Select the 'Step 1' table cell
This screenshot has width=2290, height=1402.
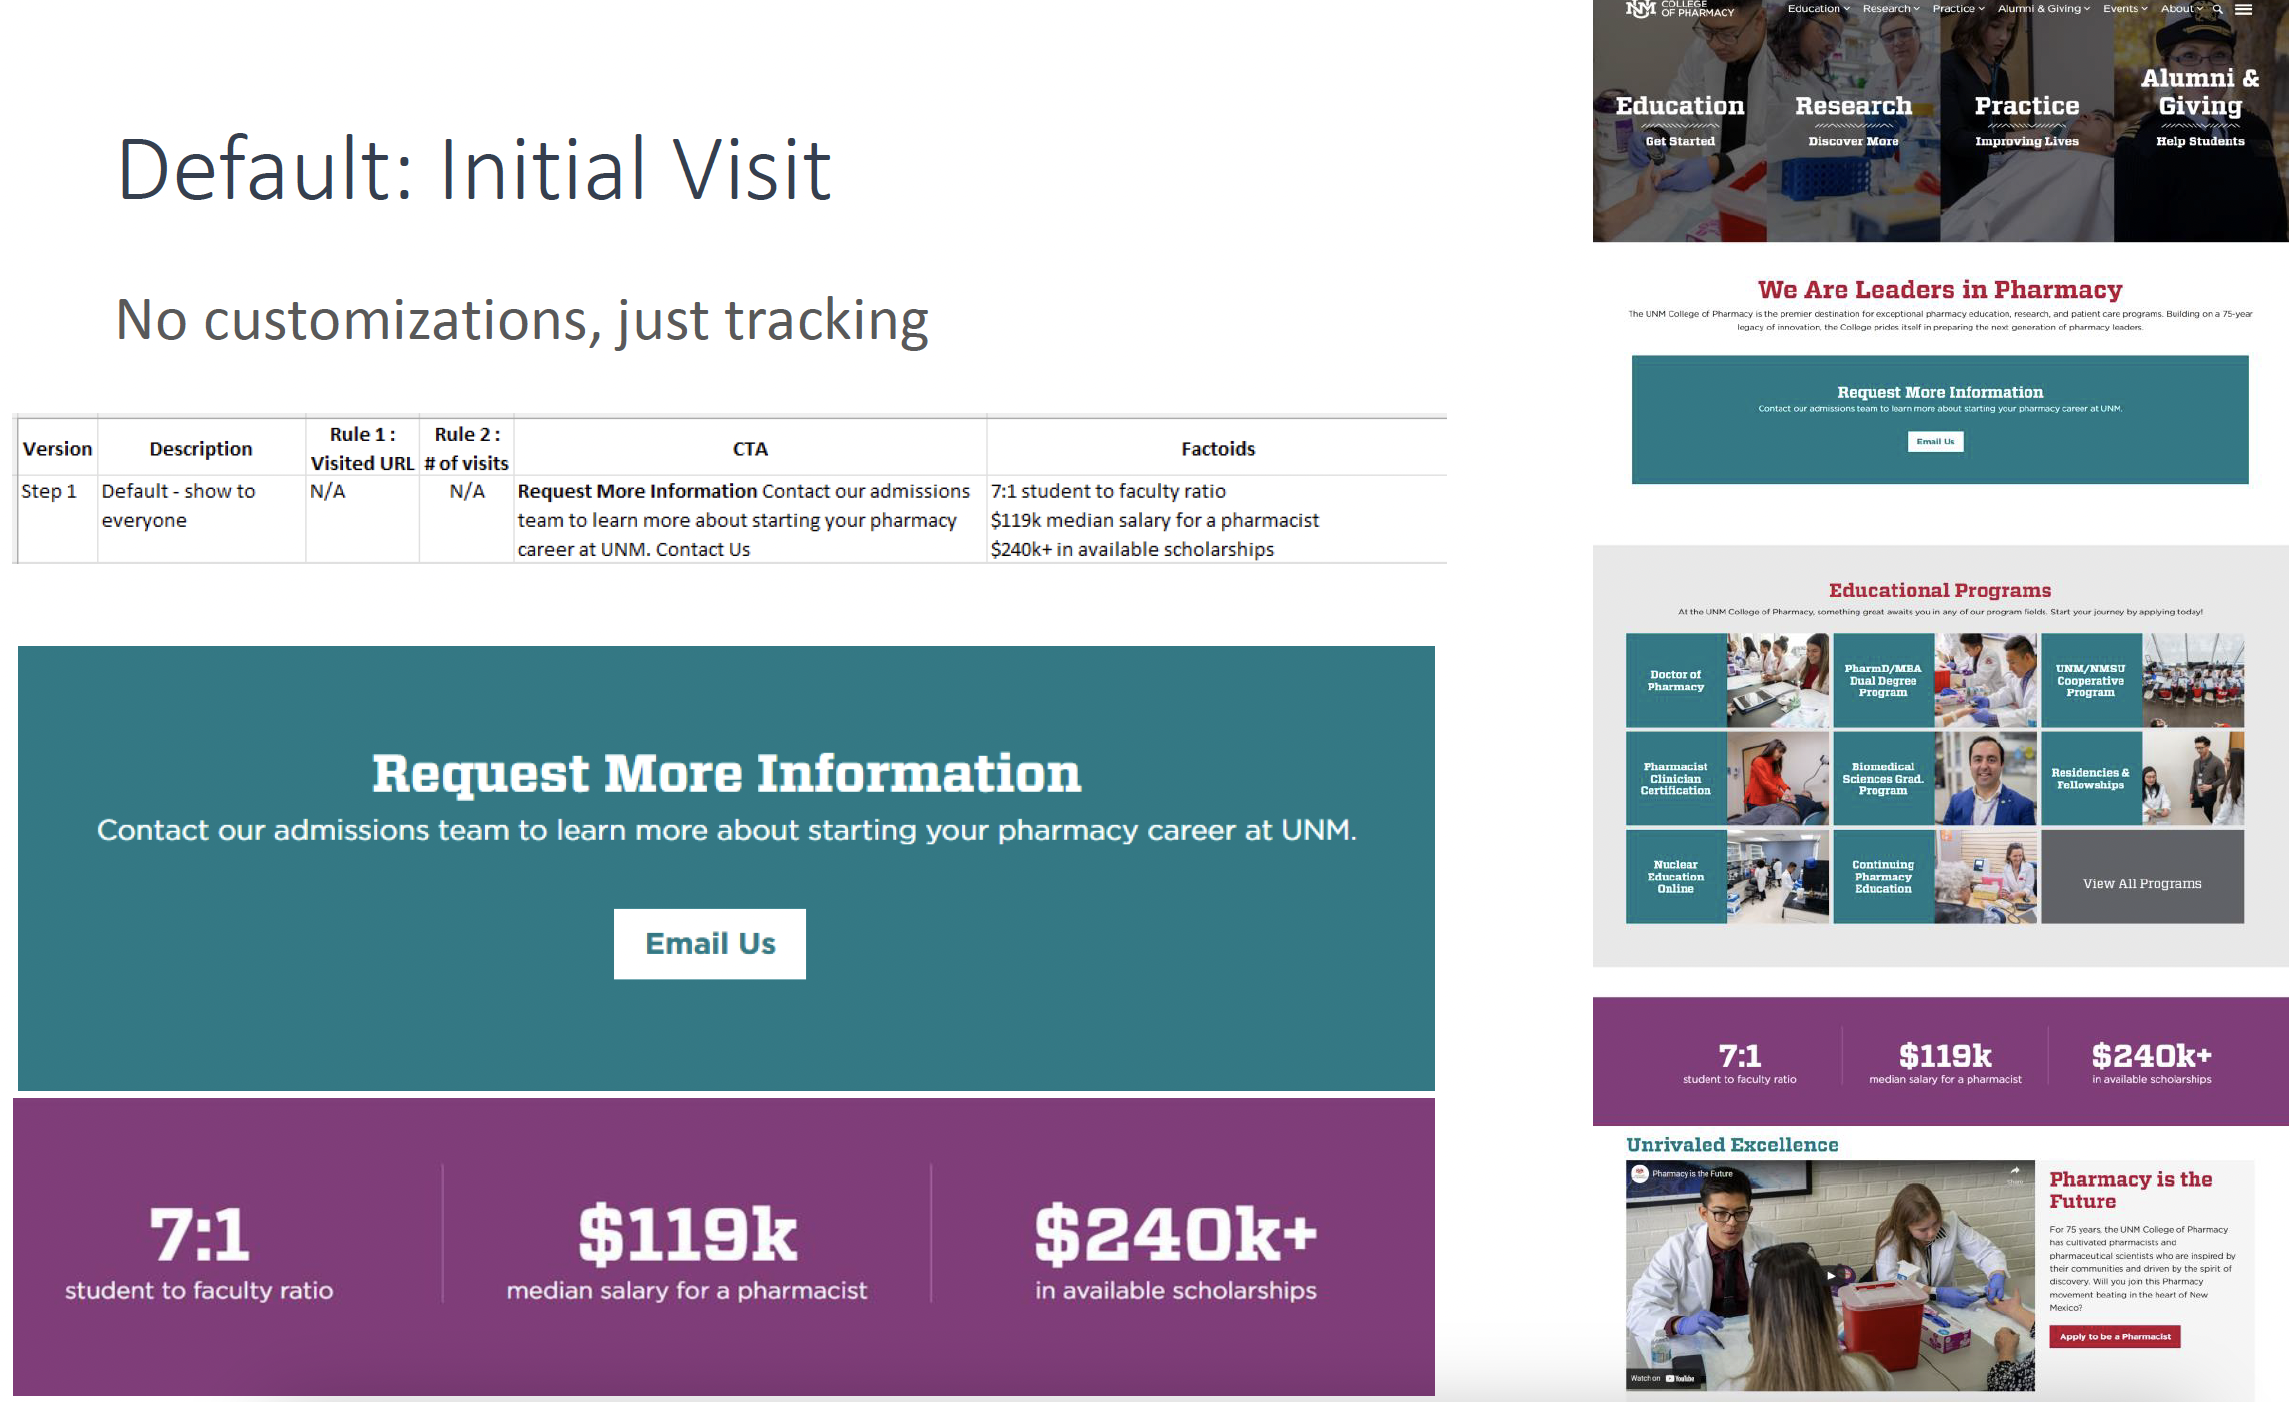point(57,518)
